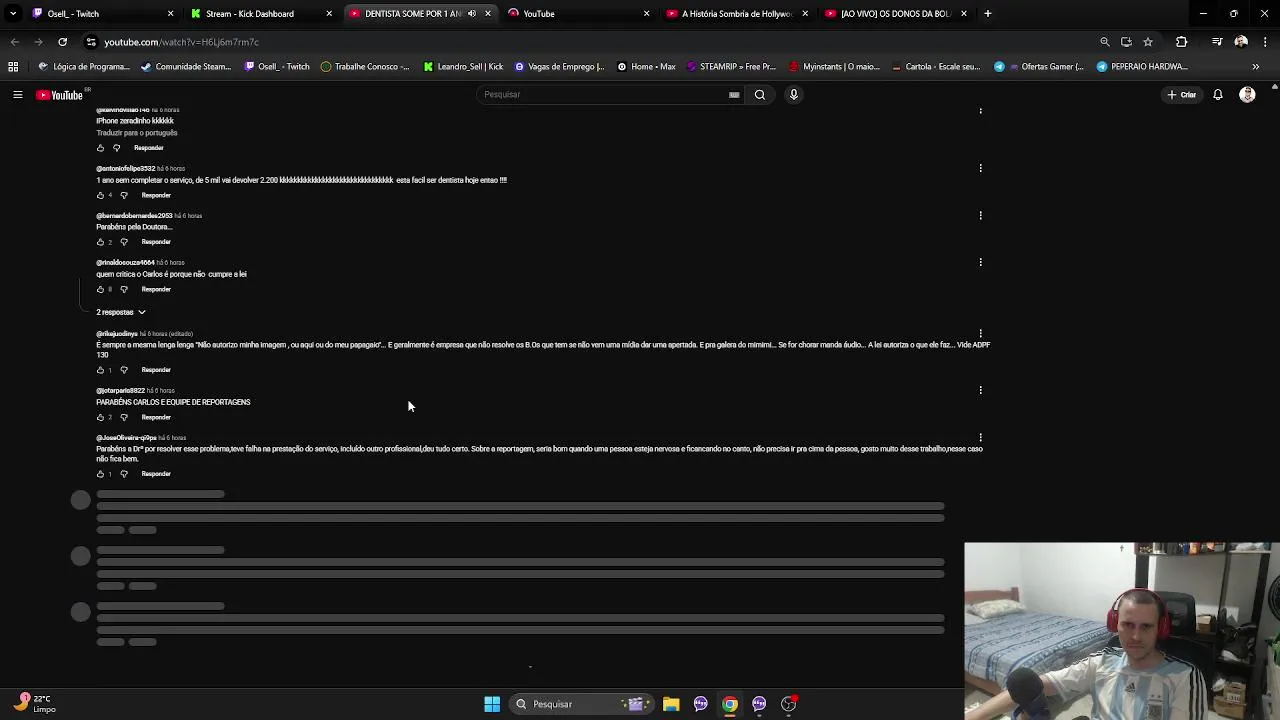
Task: Open YouTube notifications bell
Action: (1218, 95)
